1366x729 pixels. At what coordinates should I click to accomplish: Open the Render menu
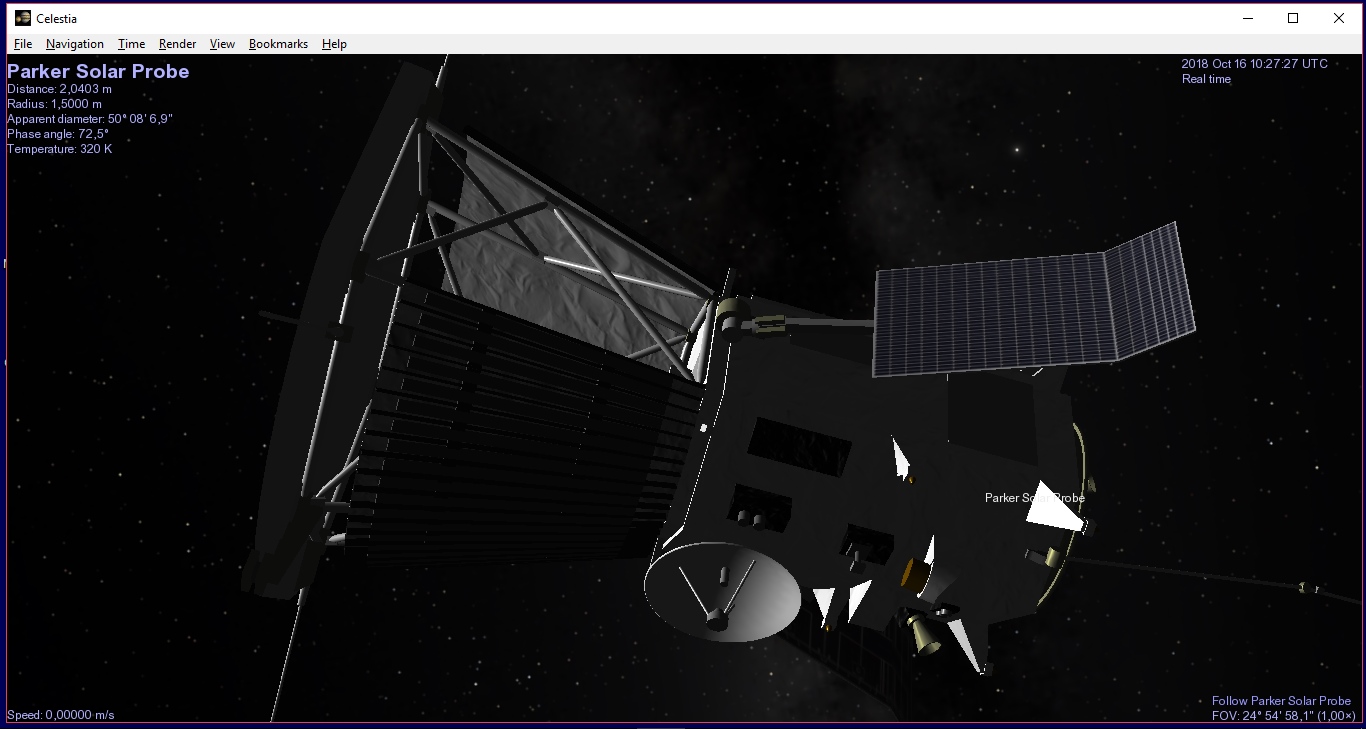(178, 44)
